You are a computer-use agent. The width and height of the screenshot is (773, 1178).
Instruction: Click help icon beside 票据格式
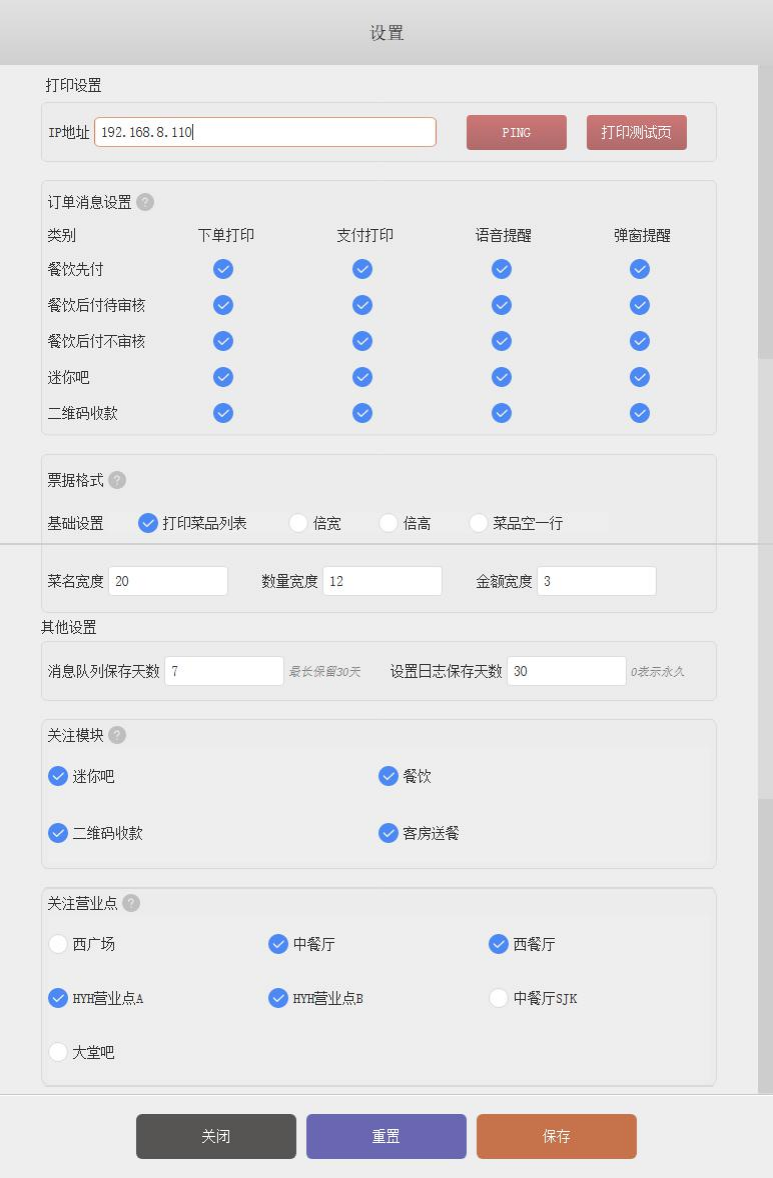pos(117,480)
